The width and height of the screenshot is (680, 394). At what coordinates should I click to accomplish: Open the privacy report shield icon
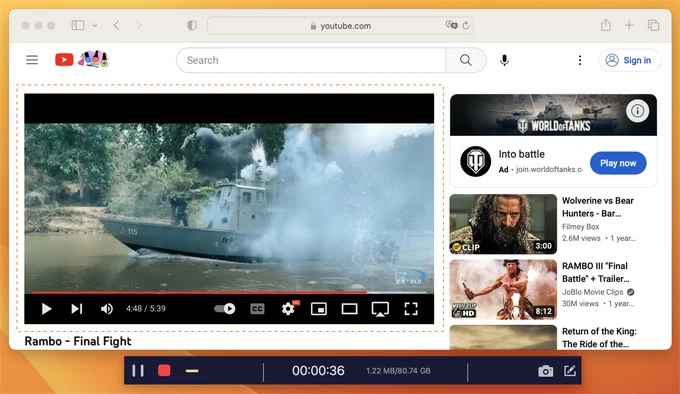192,26
